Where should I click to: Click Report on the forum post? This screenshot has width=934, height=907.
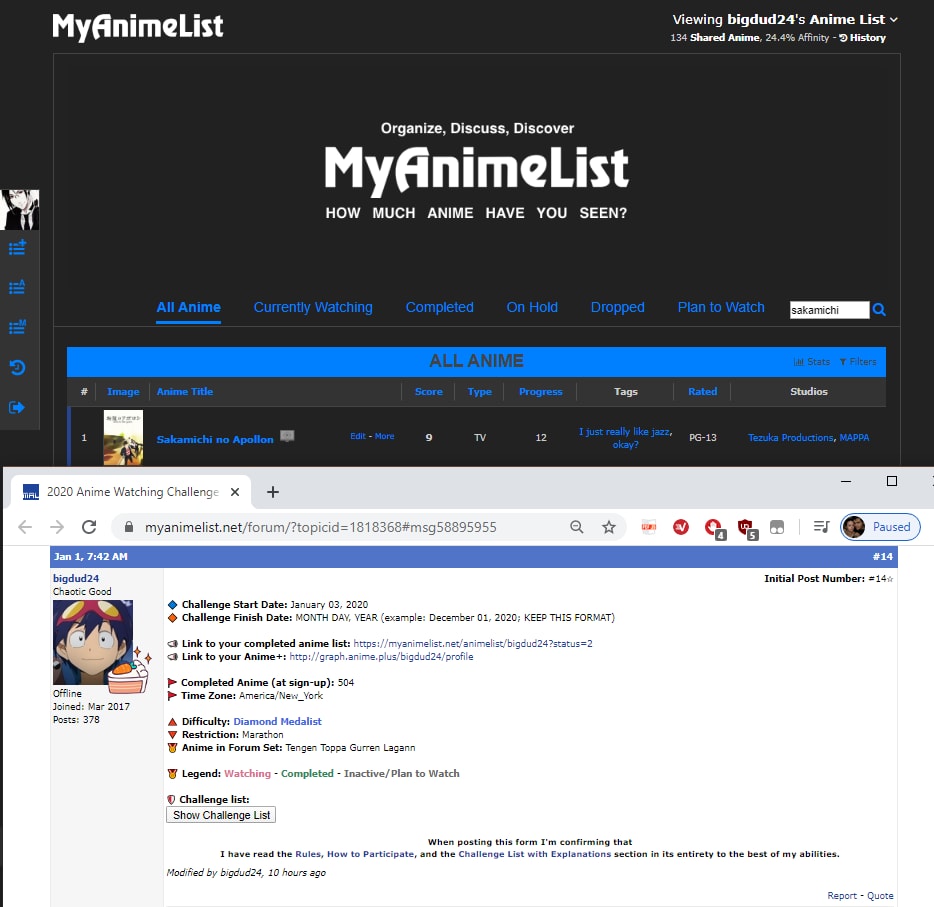842,896
